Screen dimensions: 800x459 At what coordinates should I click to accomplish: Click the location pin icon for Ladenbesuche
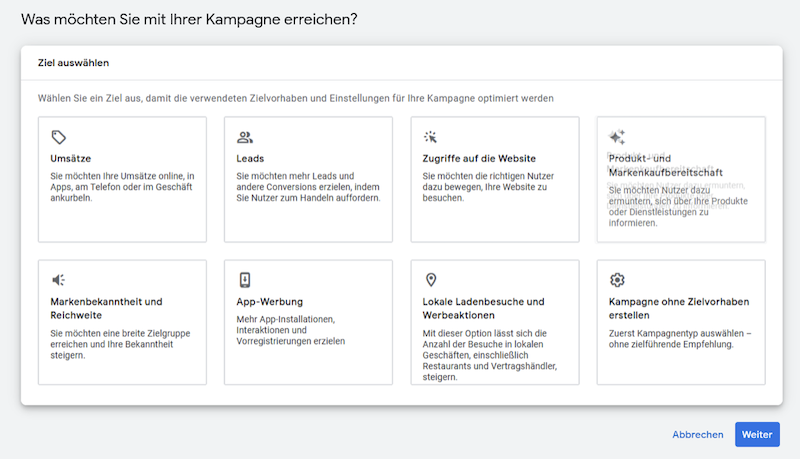point(431,279)
